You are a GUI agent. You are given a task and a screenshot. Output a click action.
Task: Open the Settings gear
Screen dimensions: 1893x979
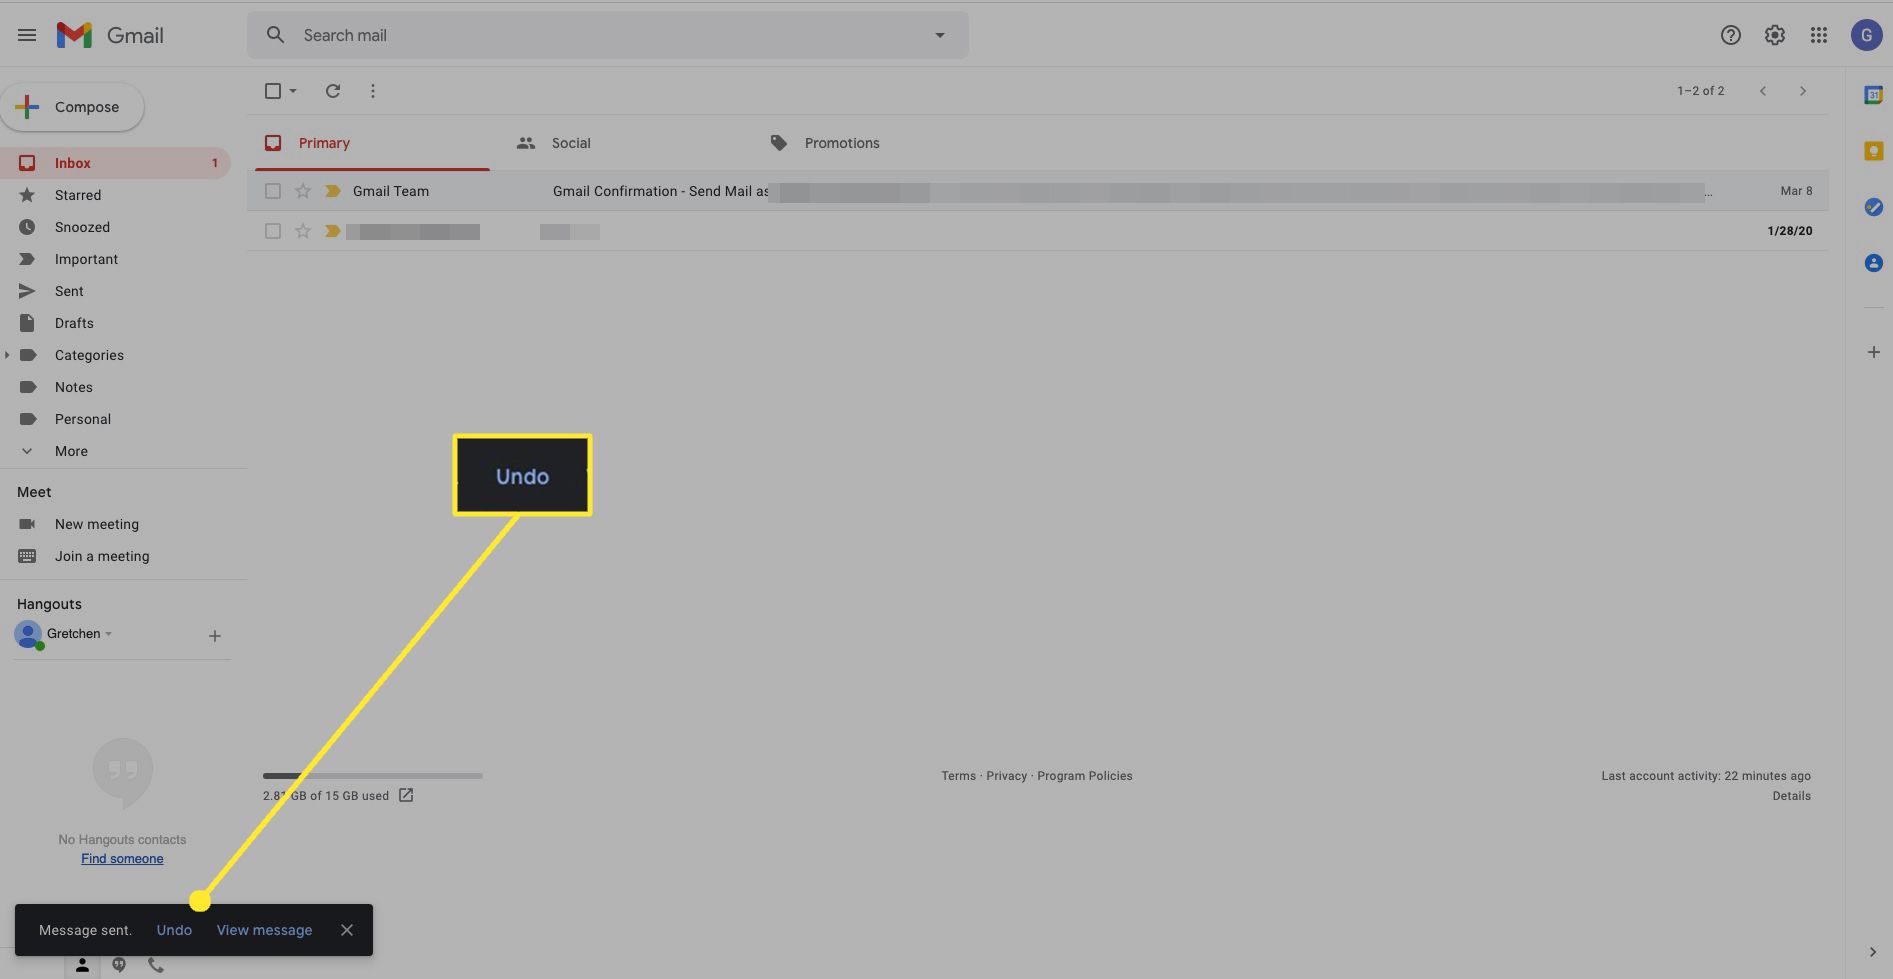pyautogui.click(x=1774, y=35)
